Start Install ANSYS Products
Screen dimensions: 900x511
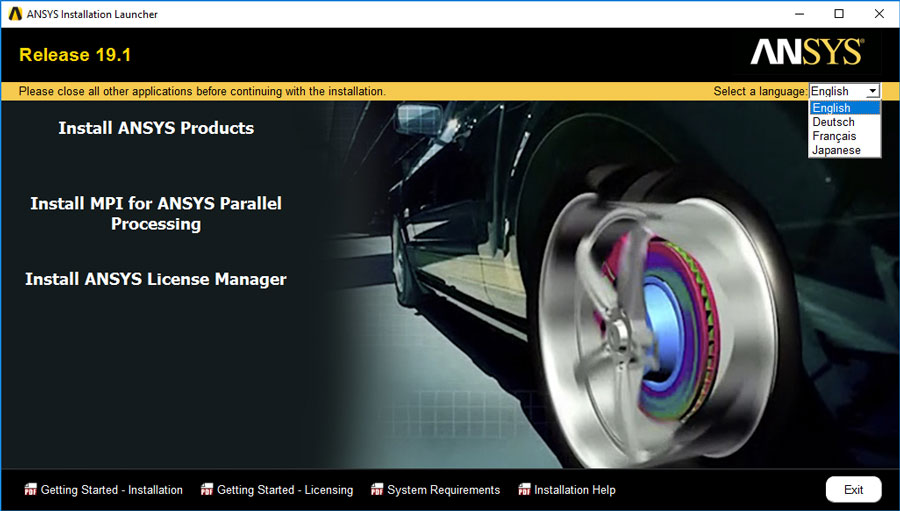[x=156, y=128]
